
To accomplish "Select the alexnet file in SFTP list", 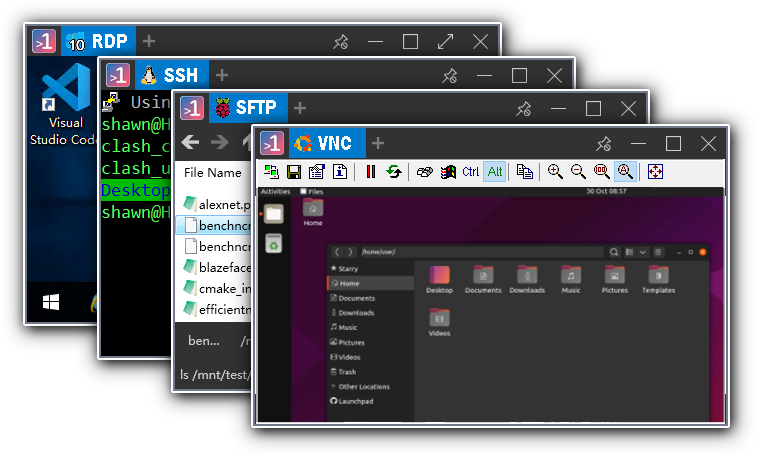I will point(216,204).
